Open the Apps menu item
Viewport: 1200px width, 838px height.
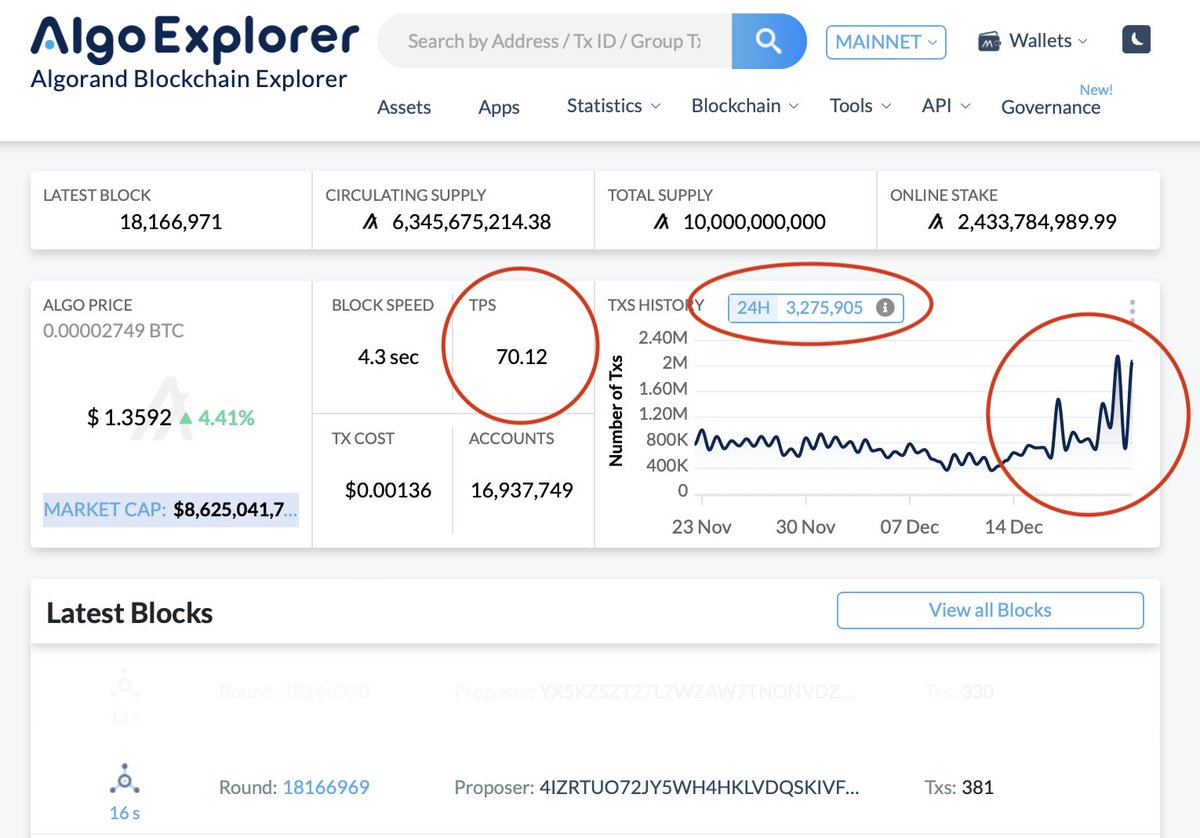click(499, 107)
